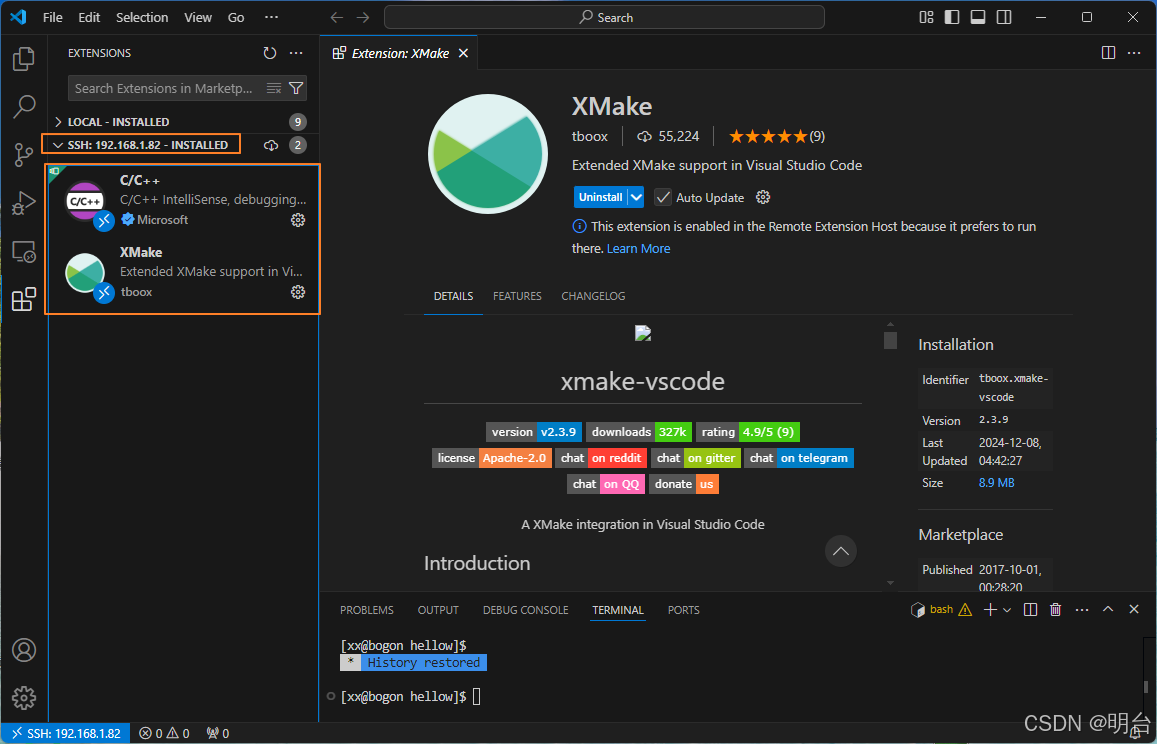Switch to DEBUG CONSOLE tab
1157x744 pixels.
[525, 610]
